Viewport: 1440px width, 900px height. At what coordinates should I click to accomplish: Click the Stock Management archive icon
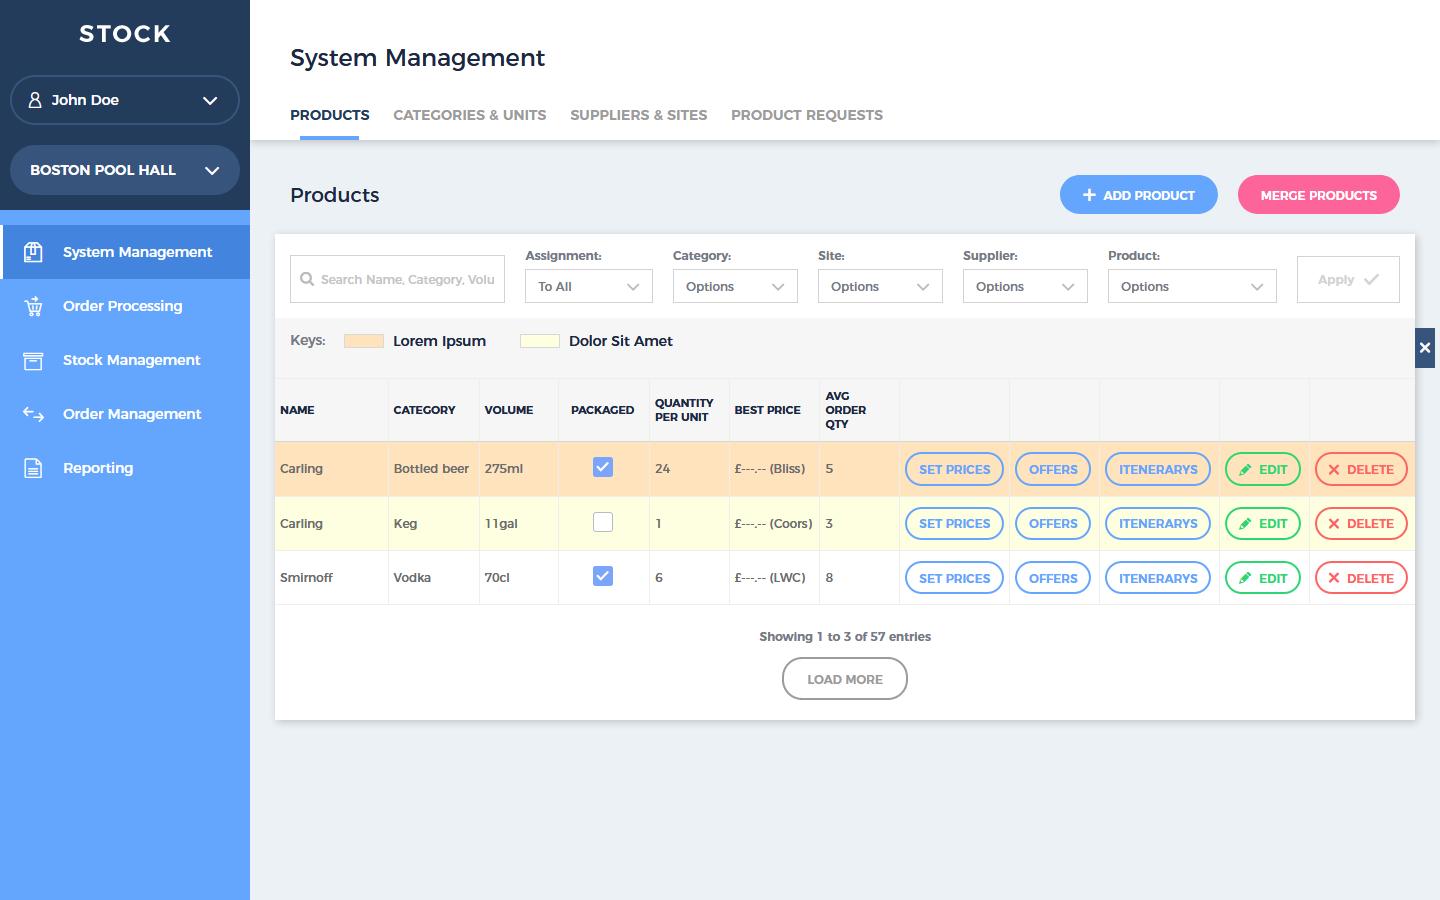(x=33, y=360)
